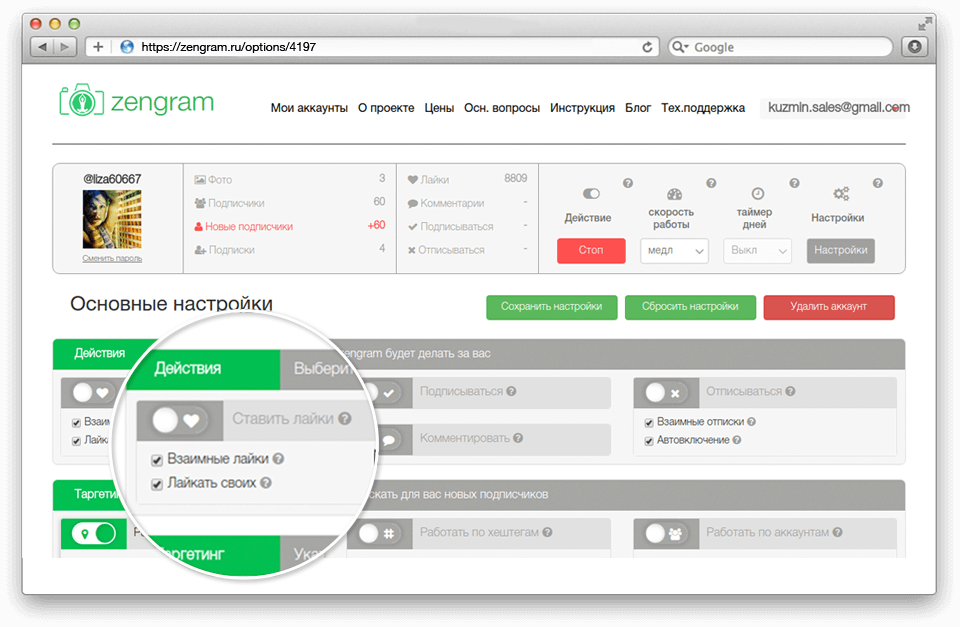
Task: Open Блог in the navigation
Action: 637,108
